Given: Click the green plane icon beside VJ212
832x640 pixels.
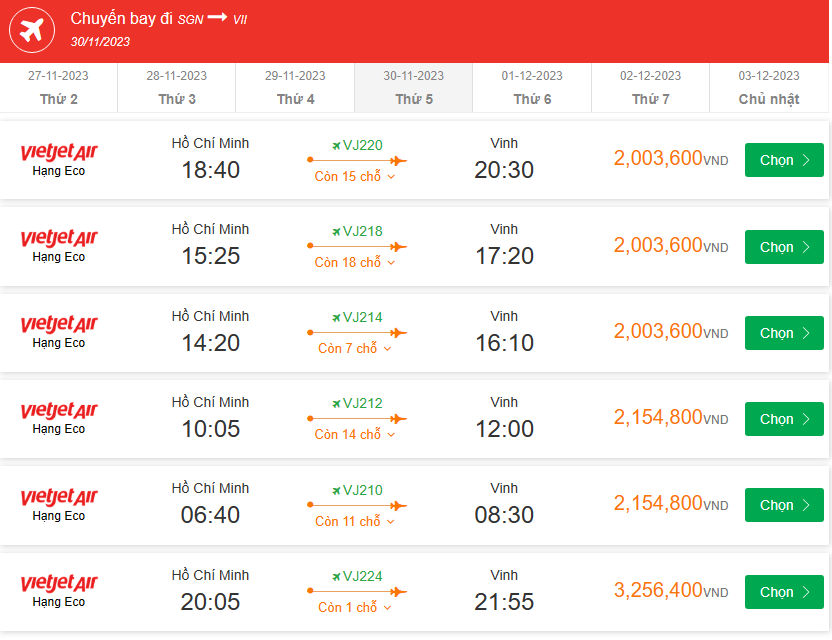Looking at the screenshot, I should tap(336, 404).
